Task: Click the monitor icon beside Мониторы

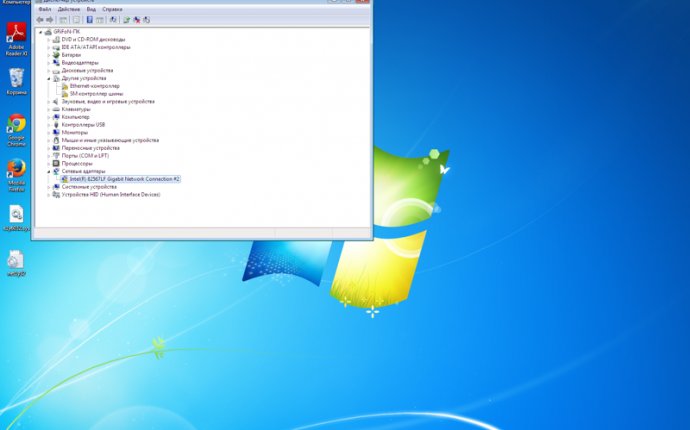Action: pyautogui.click(x=56, y=132)
